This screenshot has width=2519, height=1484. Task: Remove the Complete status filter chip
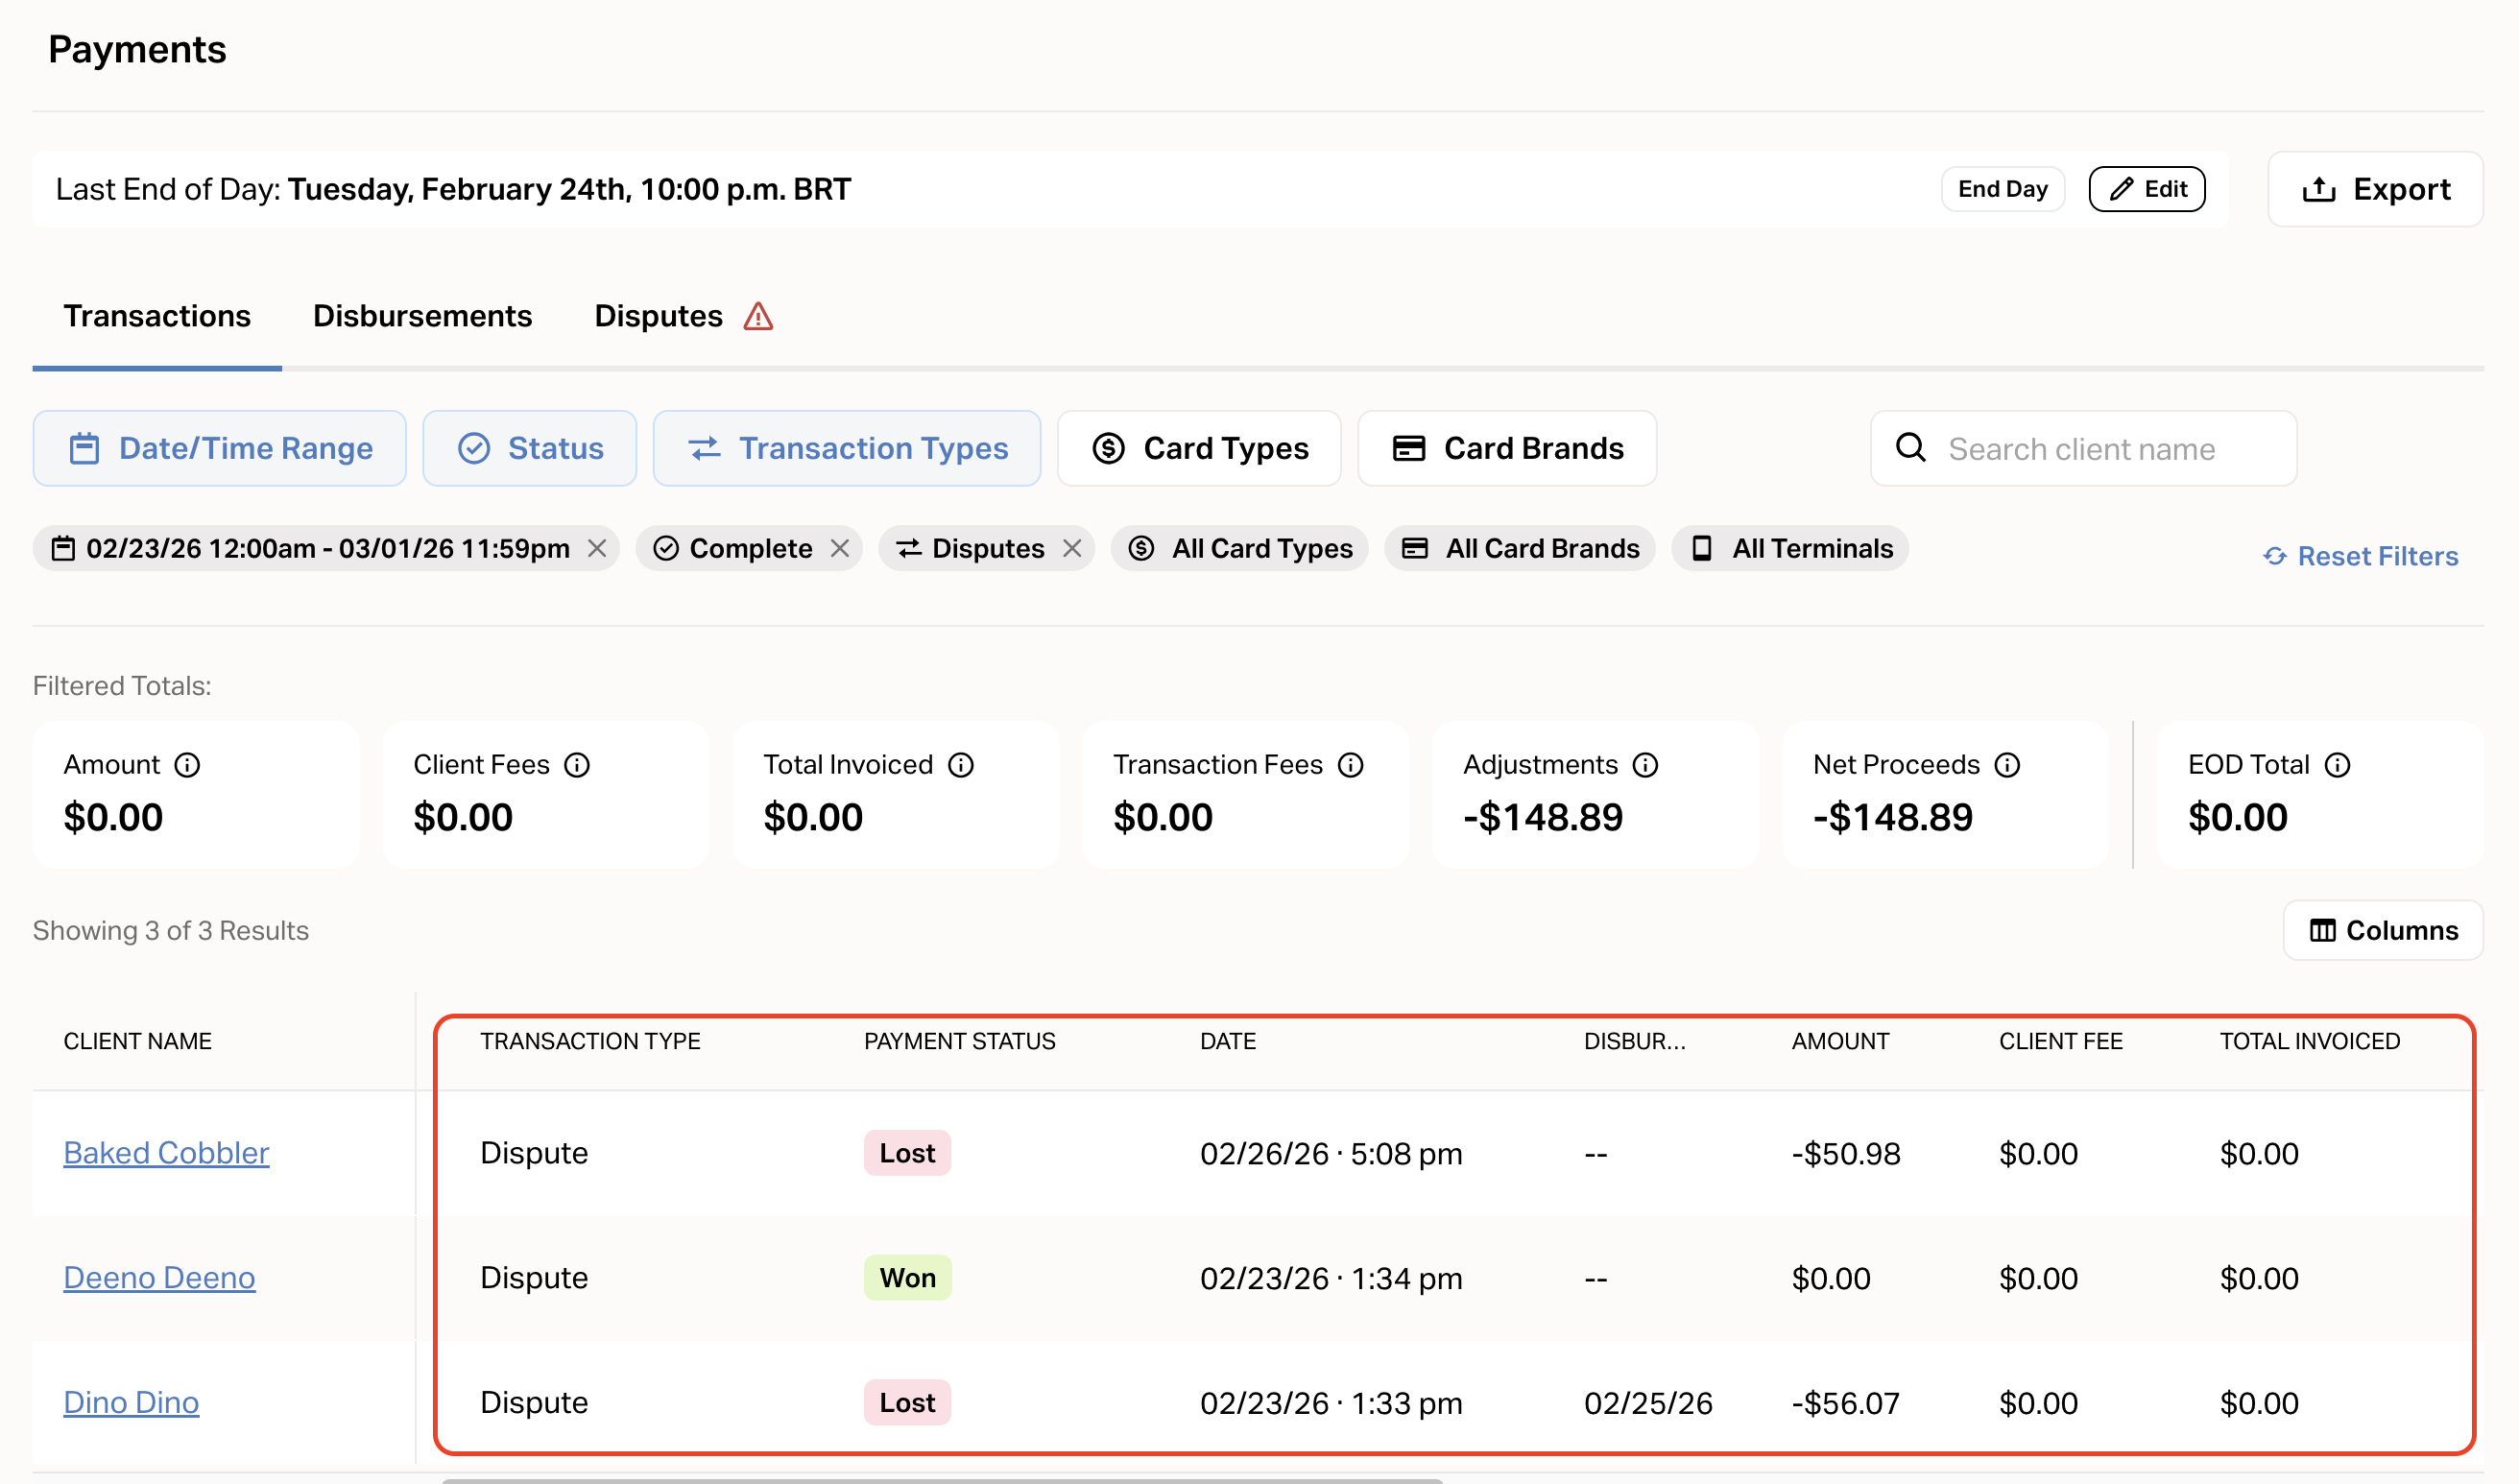point(840,548)
